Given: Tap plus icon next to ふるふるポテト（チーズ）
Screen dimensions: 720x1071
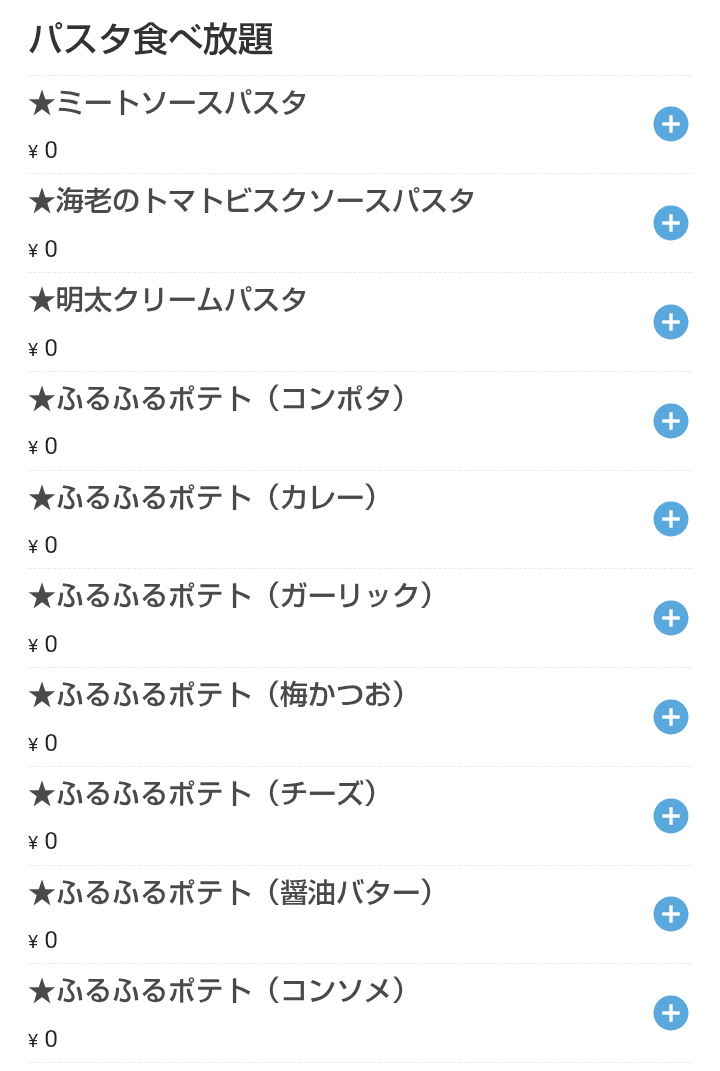Looking at the screenshot, I should click(671, 816).
